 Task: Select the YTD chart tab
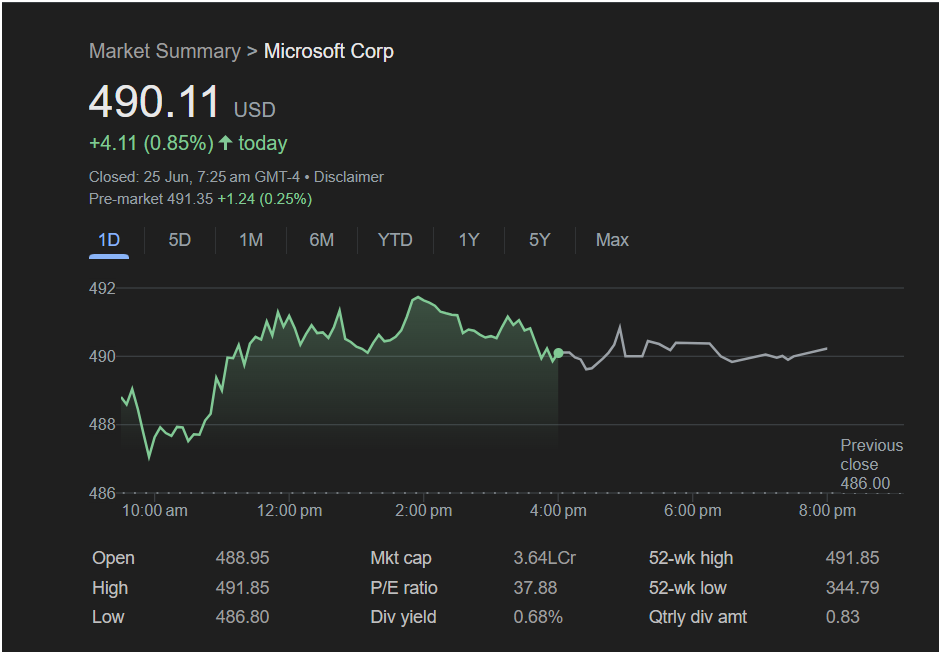[x=395, y=240]
